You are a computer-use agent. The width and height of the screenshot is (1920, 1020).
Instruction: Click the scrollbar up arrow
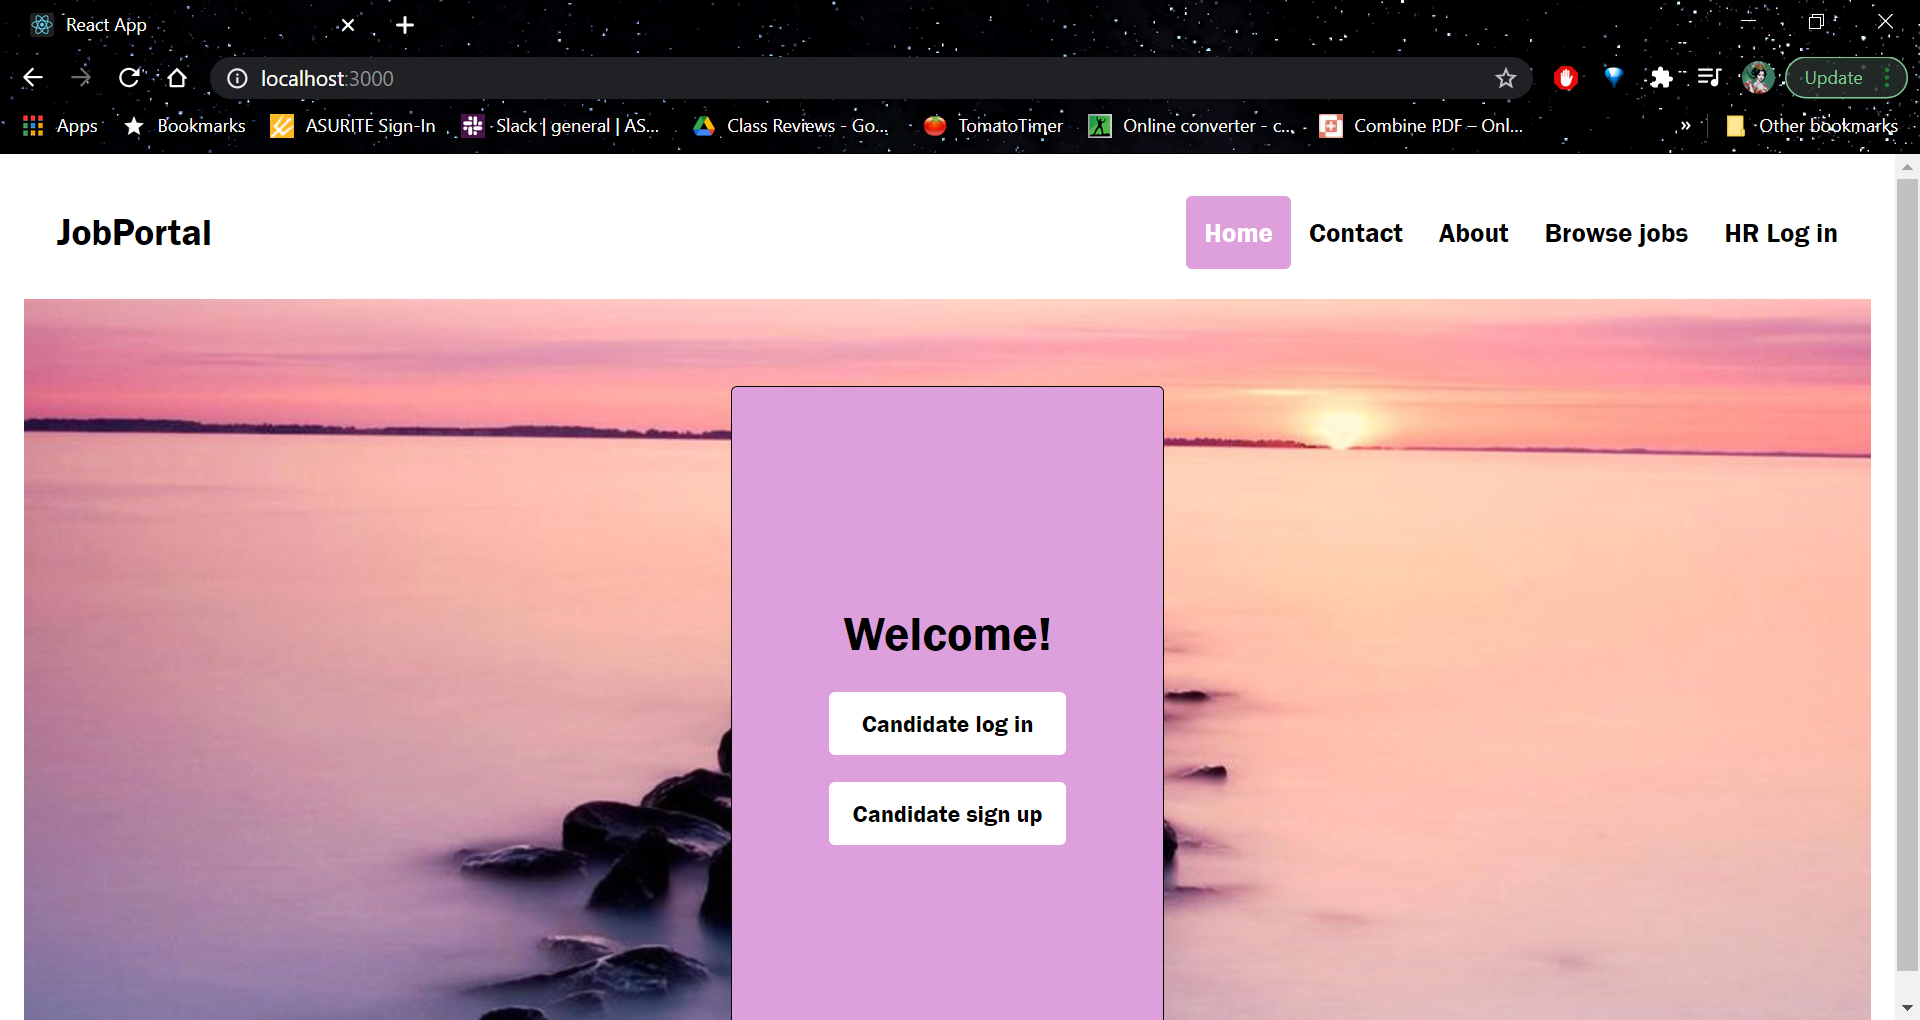[1907, 167]
